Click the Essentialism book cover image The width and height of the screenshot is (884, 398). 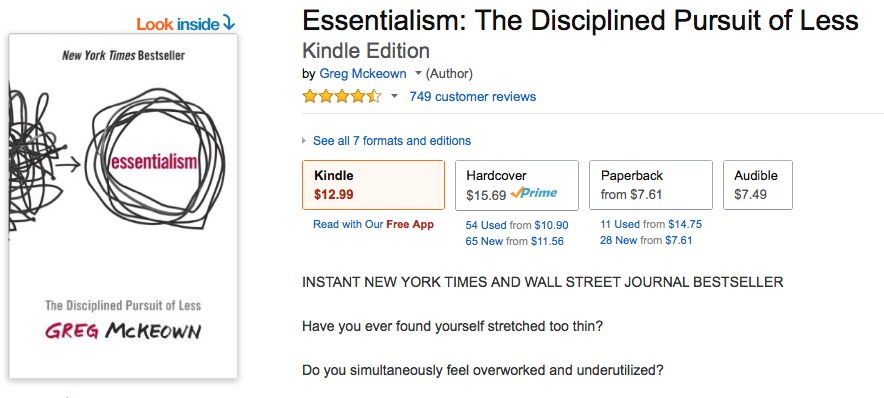[123, 206]
